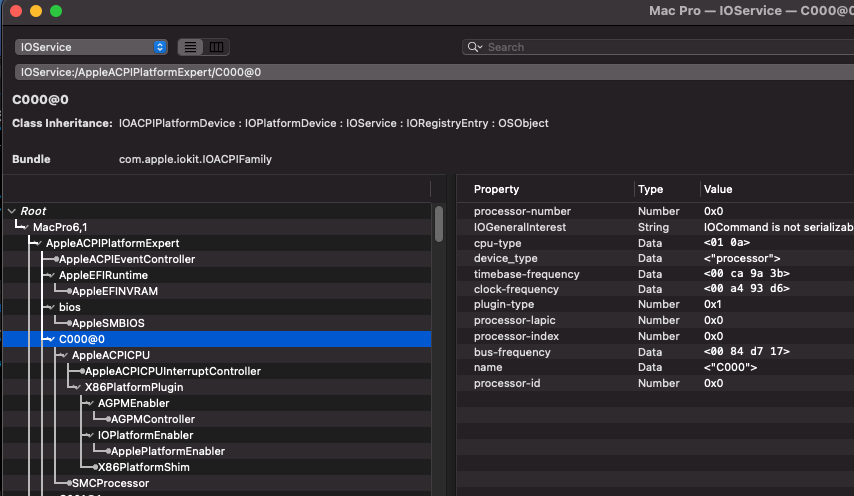Image resolution: width=854 pixels, height=496 pixels.
Task: Open the search magnifier options menu
Action: coord(475,47)
